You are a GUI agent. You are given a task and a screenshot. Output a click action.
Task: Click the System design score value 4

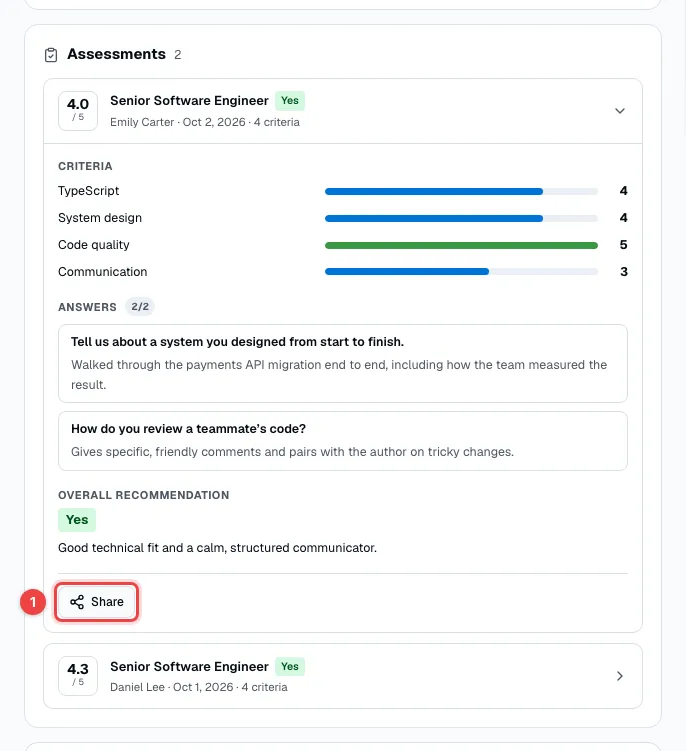pyautogui.click(x=623, y=218)
